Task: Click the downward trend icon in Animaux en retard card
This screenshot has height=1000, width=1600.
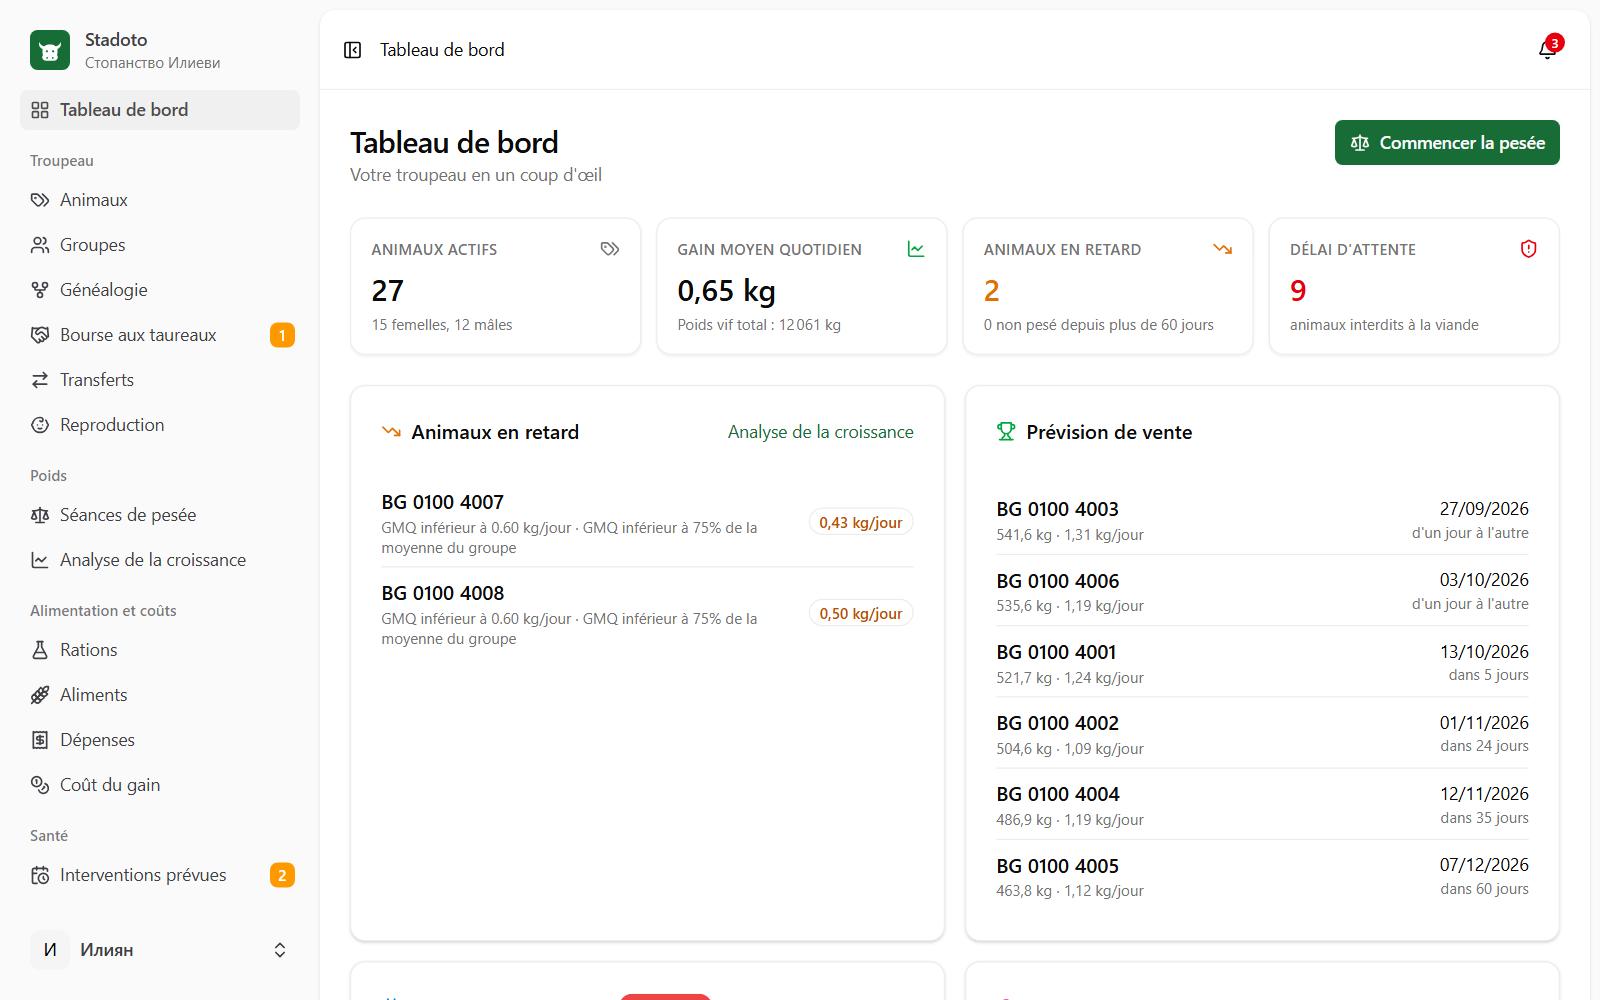Action: 1222,249
